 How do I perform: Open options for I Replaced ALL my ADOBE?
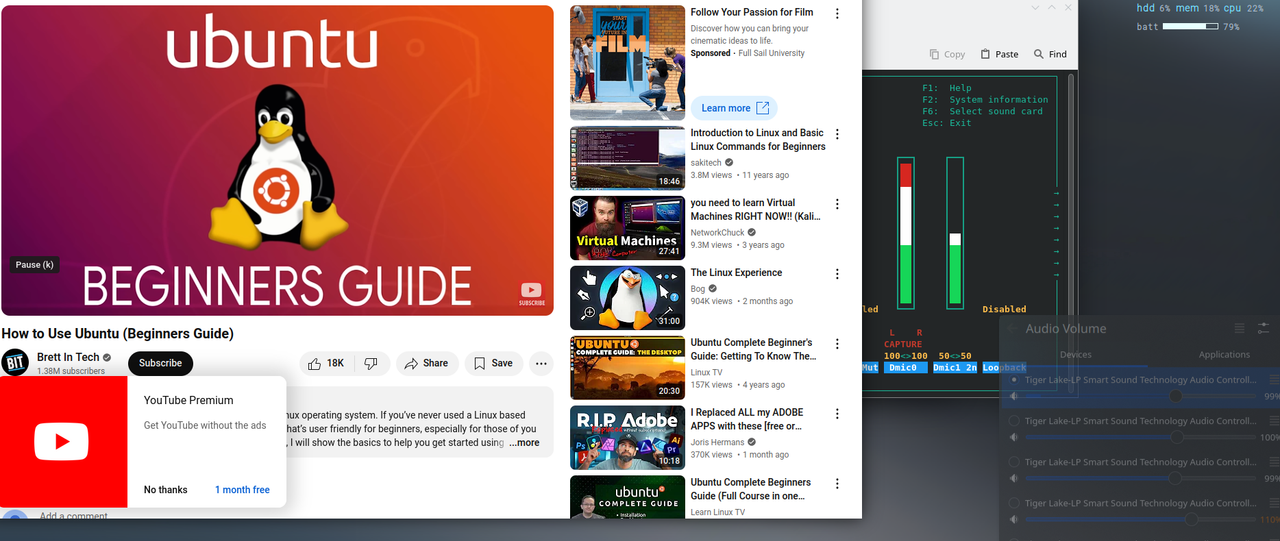(x=838, y=414)
